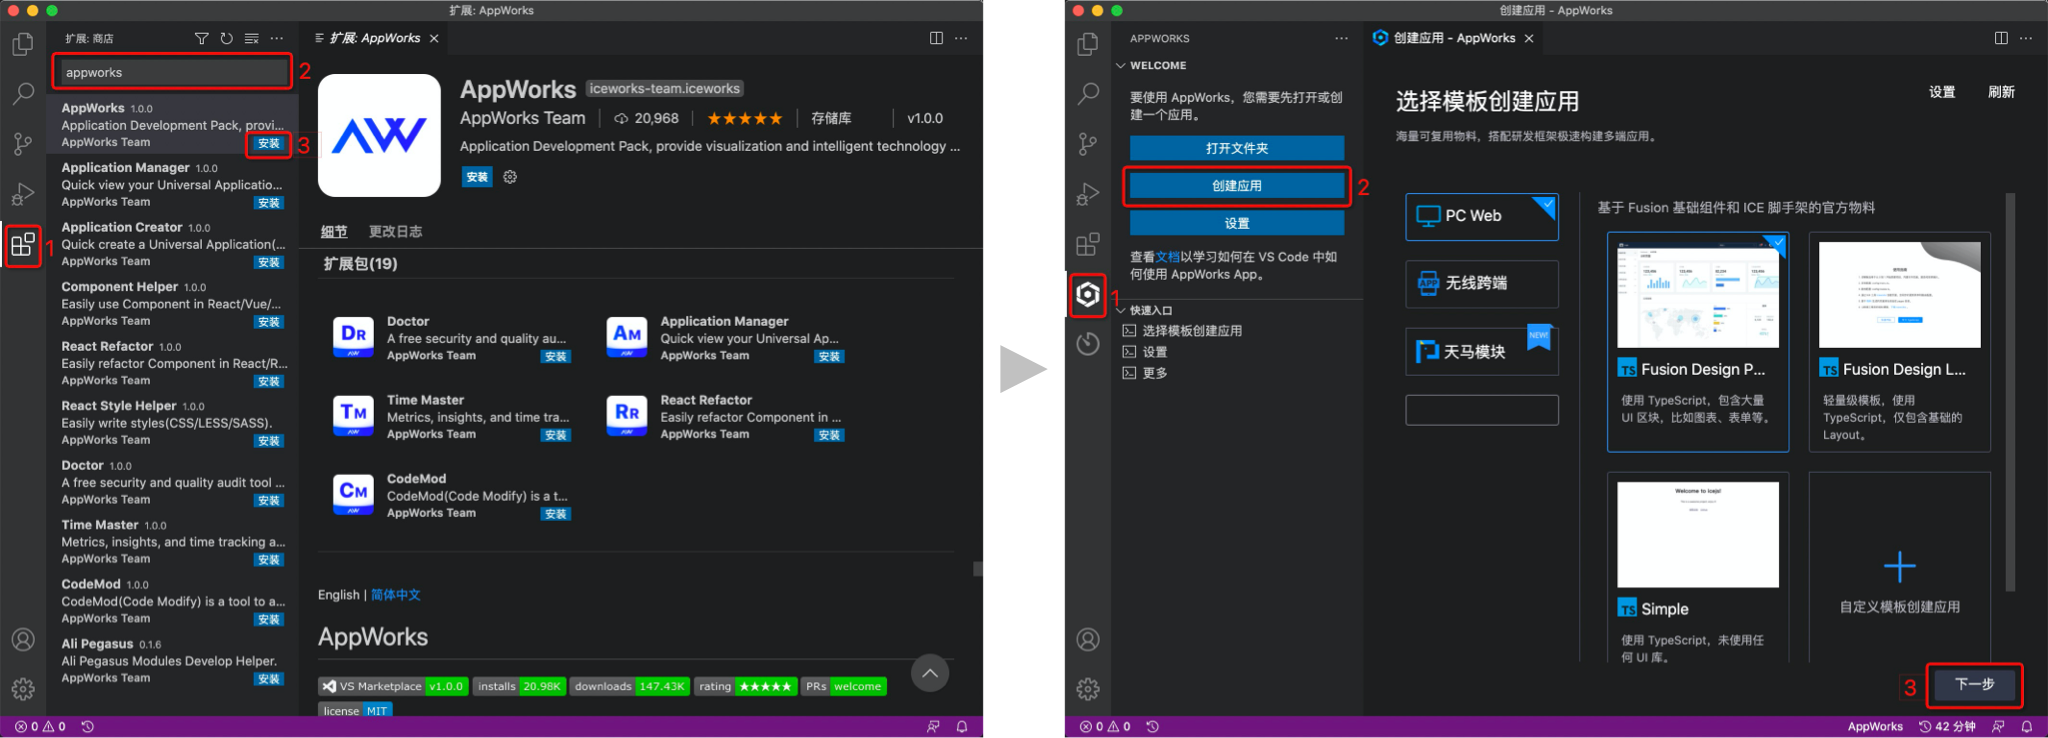Click the 打开文件夹 button
The height and width of the screenshot is (738, 2048).
pyautogui.click(x=1237, y=148)
